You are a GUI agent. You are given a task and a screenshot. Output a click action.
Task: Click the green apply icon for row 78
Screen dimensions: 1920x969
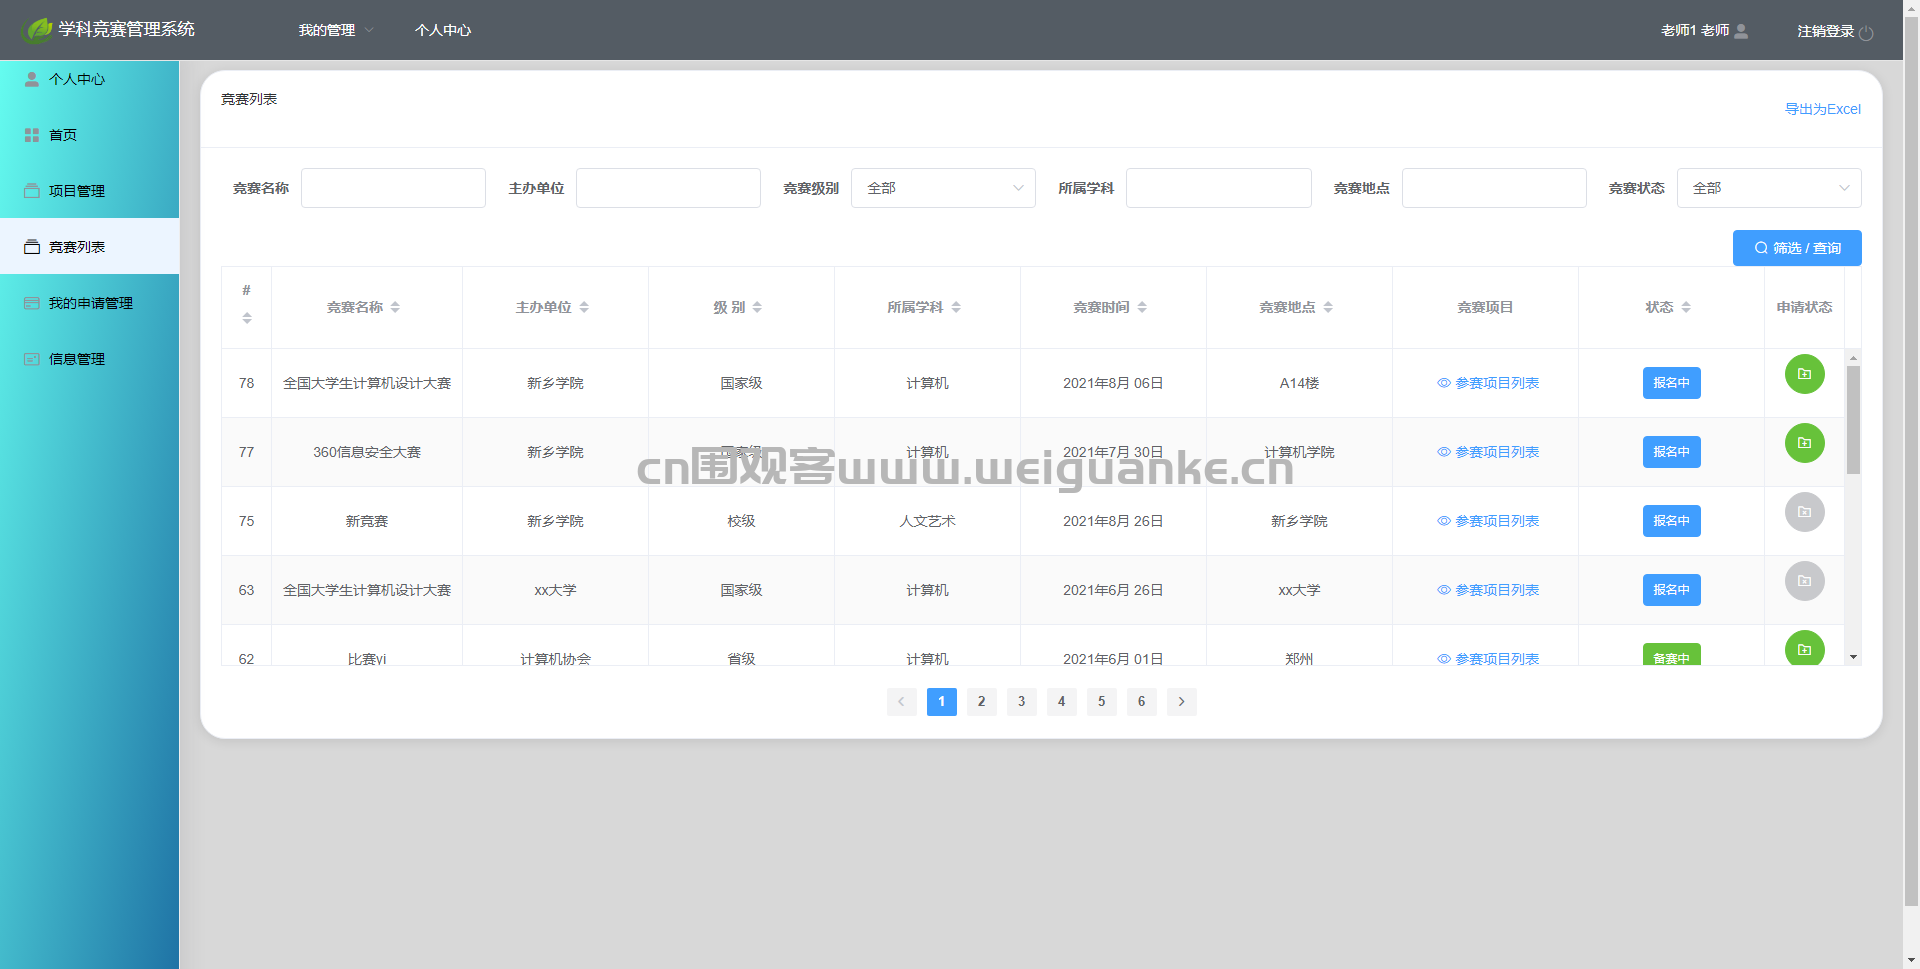pos(1804,374)
